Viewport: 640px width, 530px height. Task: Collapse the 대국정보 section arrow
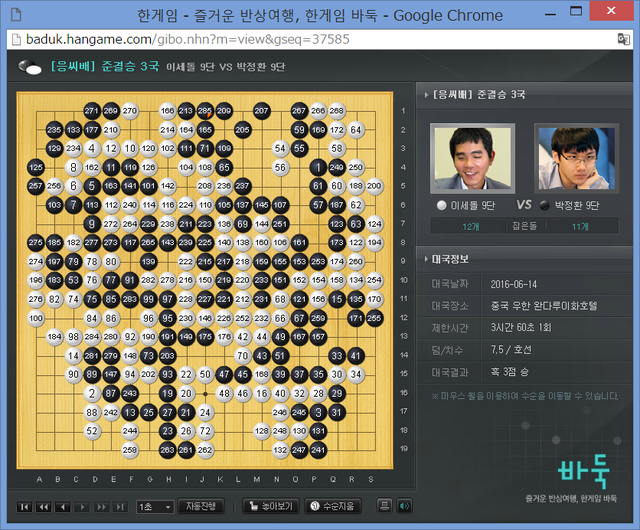click(426, 259)
